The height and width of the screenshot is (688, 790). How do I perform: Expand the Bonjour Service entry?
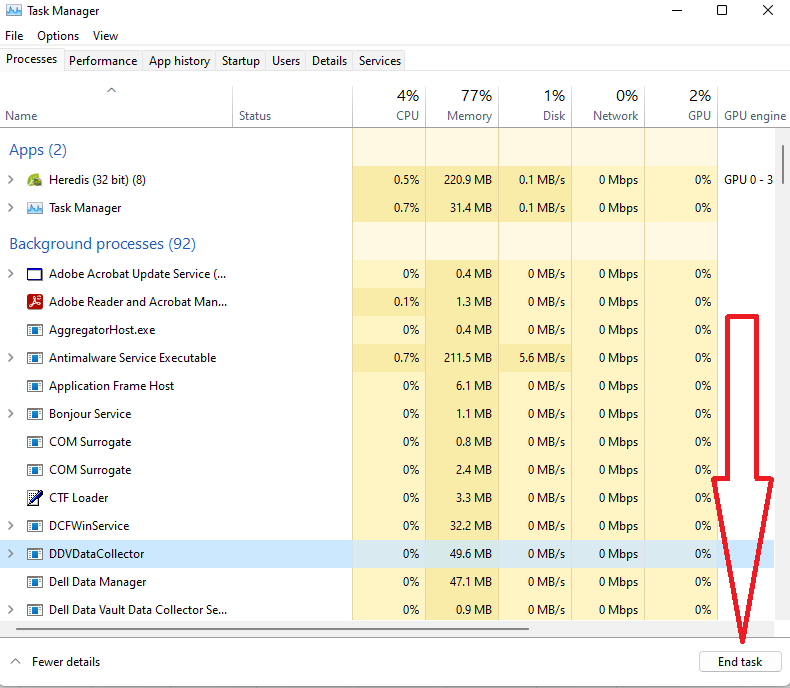(x=11, y=414)
